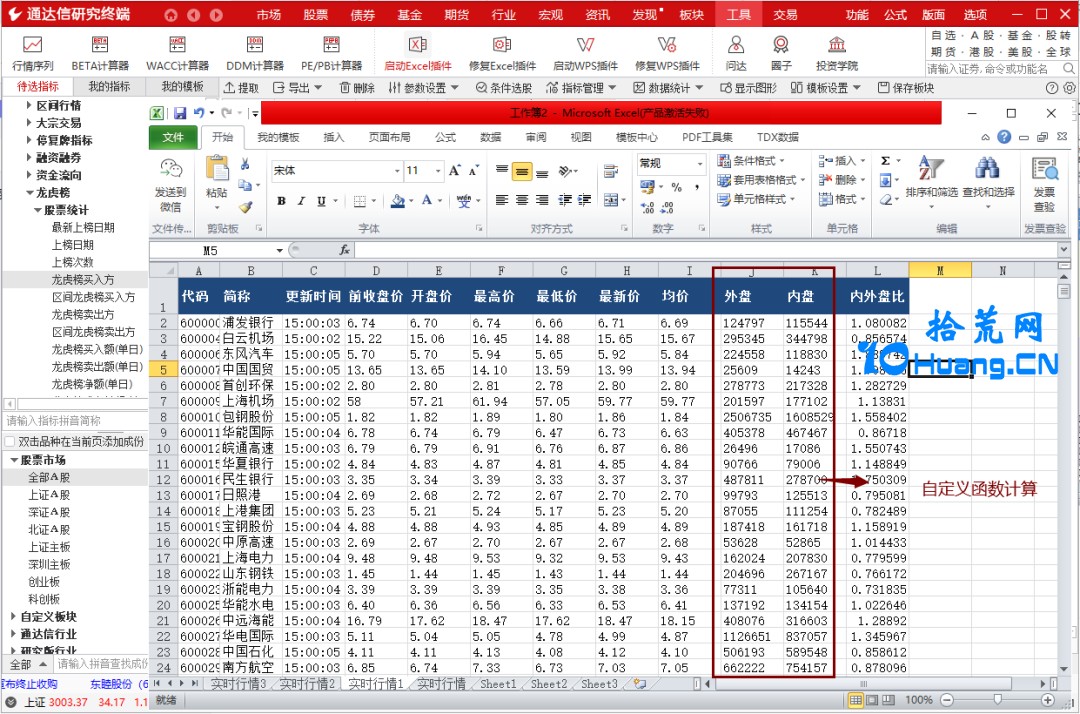Screen dimensions: 1080x714
Task: Open the font size 11 dropdown
Action: 437,171
